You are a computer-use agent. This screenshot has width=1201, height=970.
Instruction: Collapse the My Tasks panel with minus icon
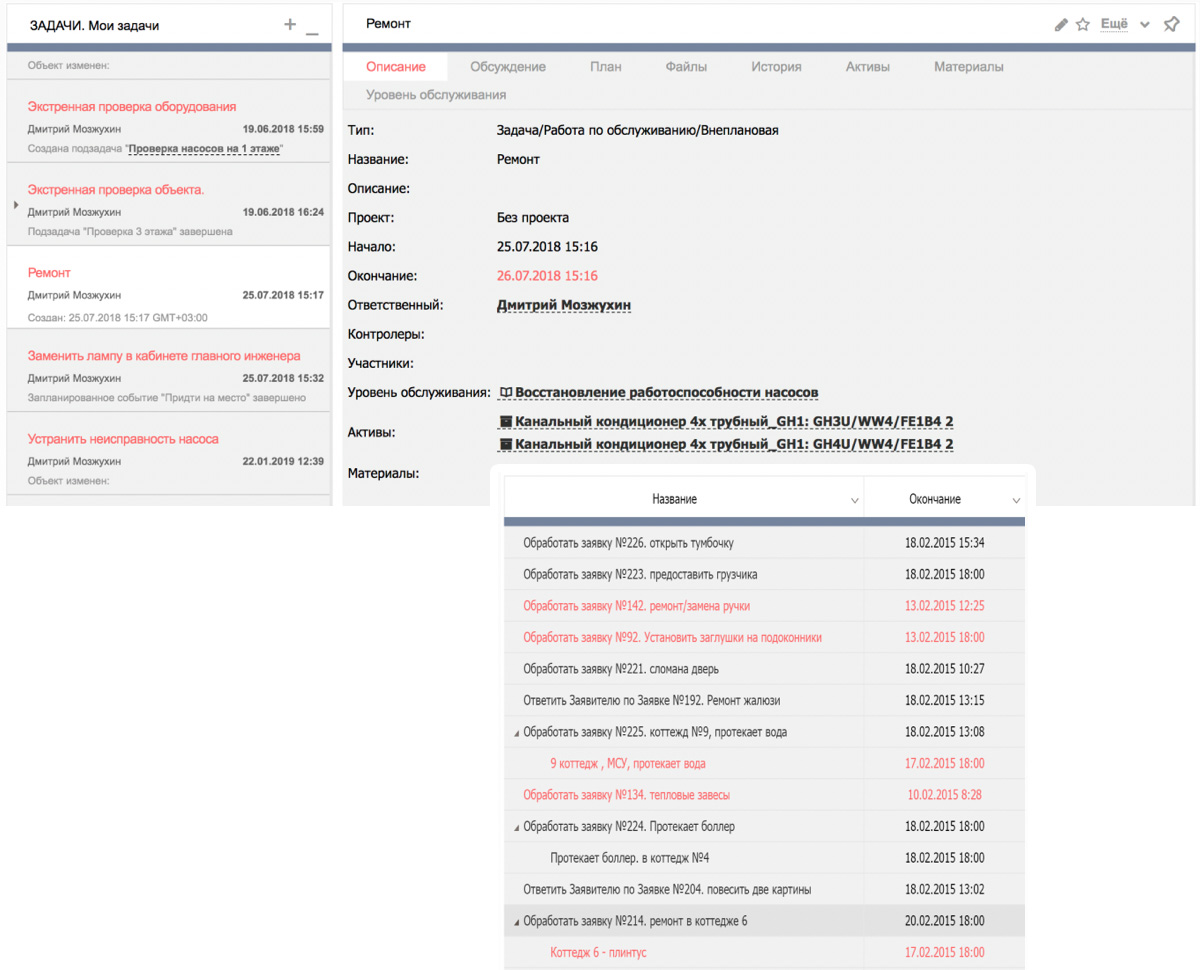coord(312,28)
